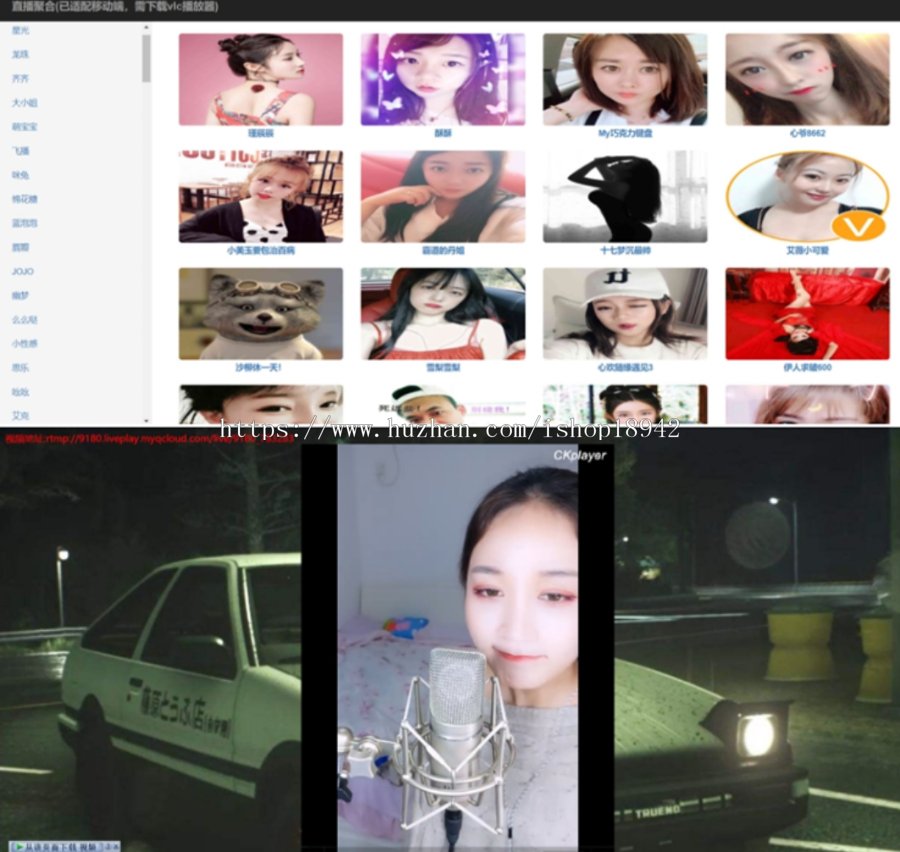Open the thumbnail above 雪梨雪梨

(443, 313)
